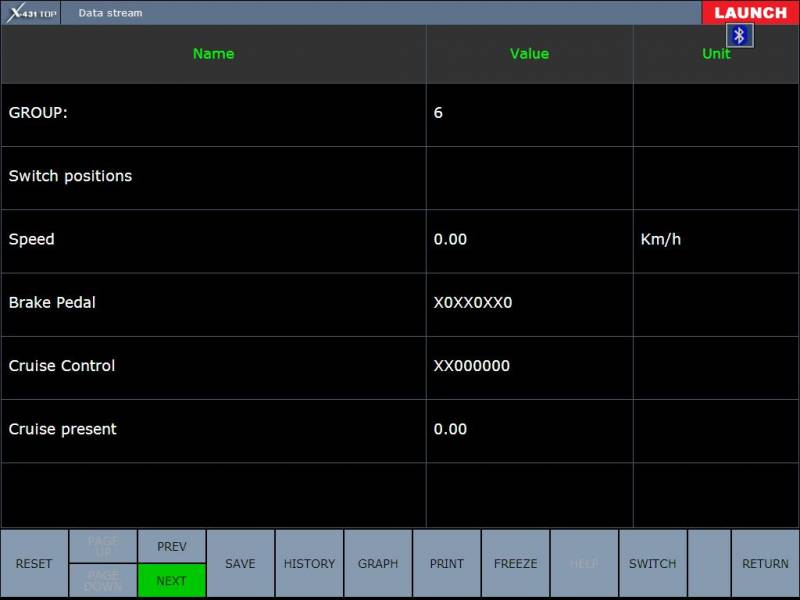The image size is (800, 600).
Task: Save the data stream with SAVE
Action: click(240, 564)
